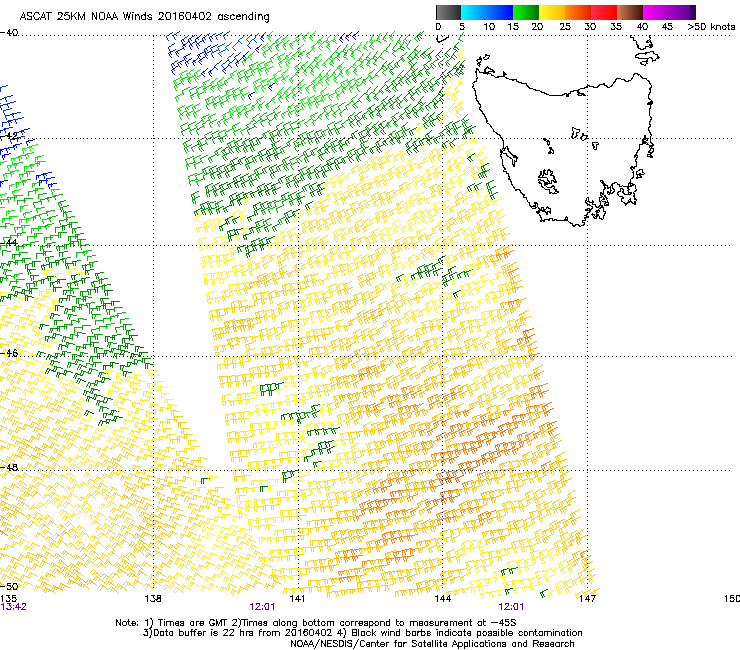Pick the green 15-20 knots legend segment
The height and width of the screenshot is (650, 740).
click(x=526, y=12)
